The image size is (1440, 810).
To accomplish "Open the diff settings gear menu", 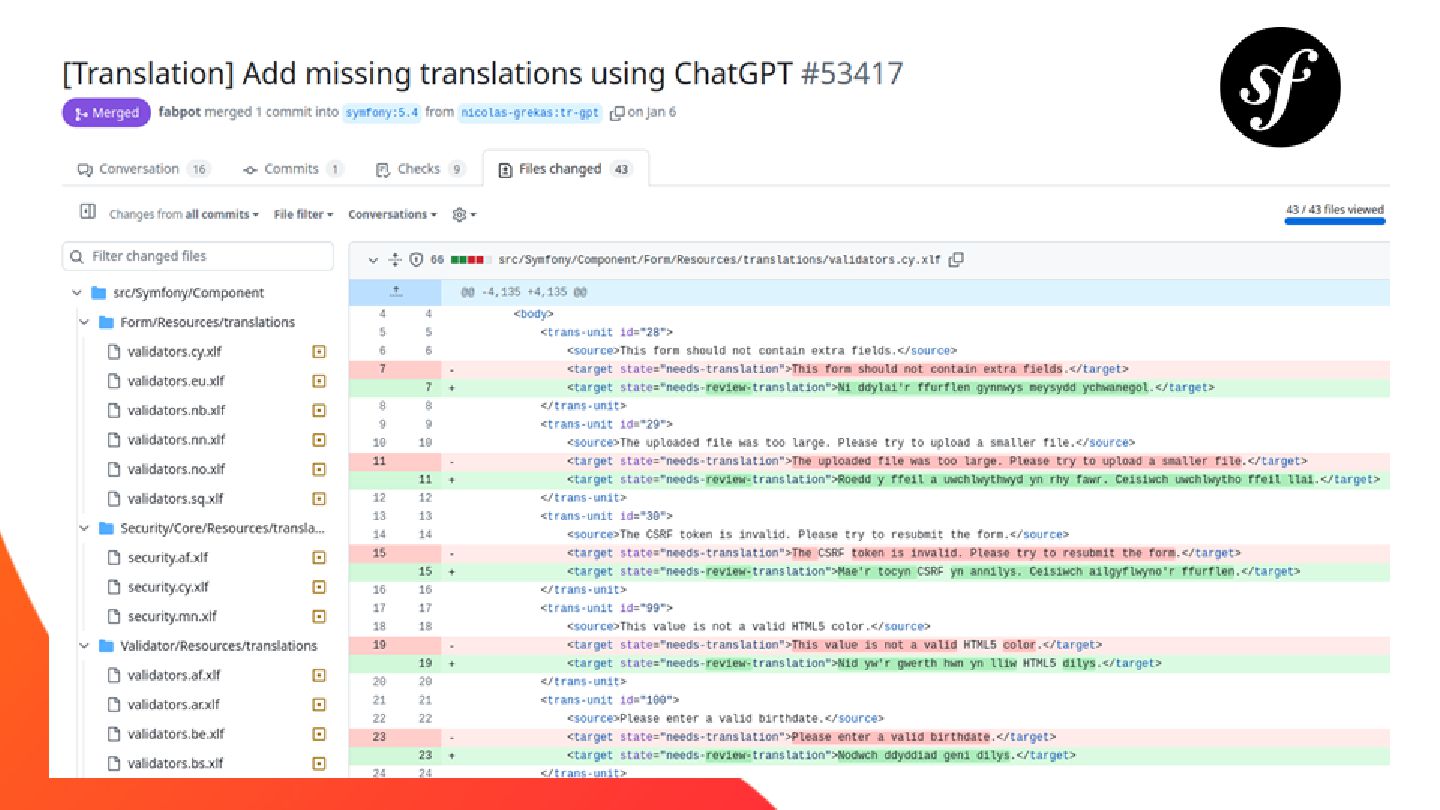I will click(464, 214).
